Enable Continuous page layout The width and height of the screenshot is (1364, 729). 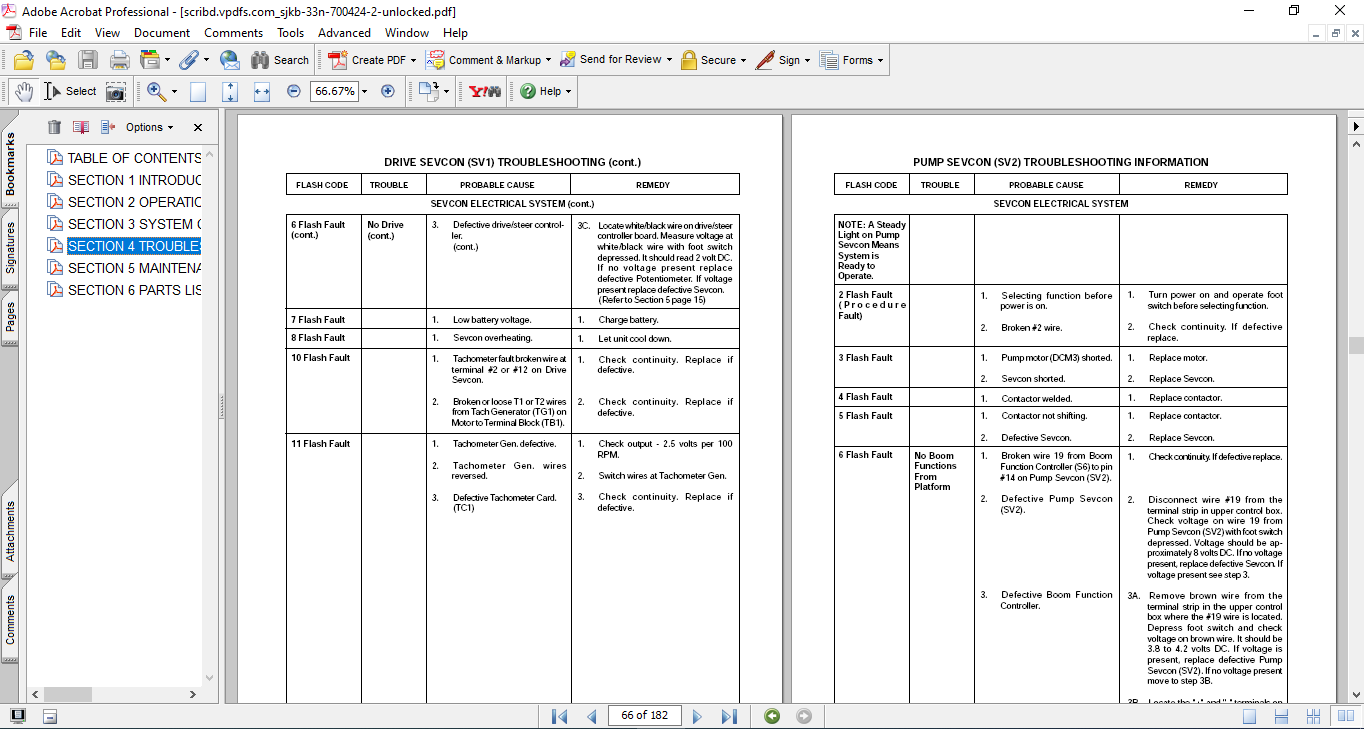click(x=1280, y=716)
